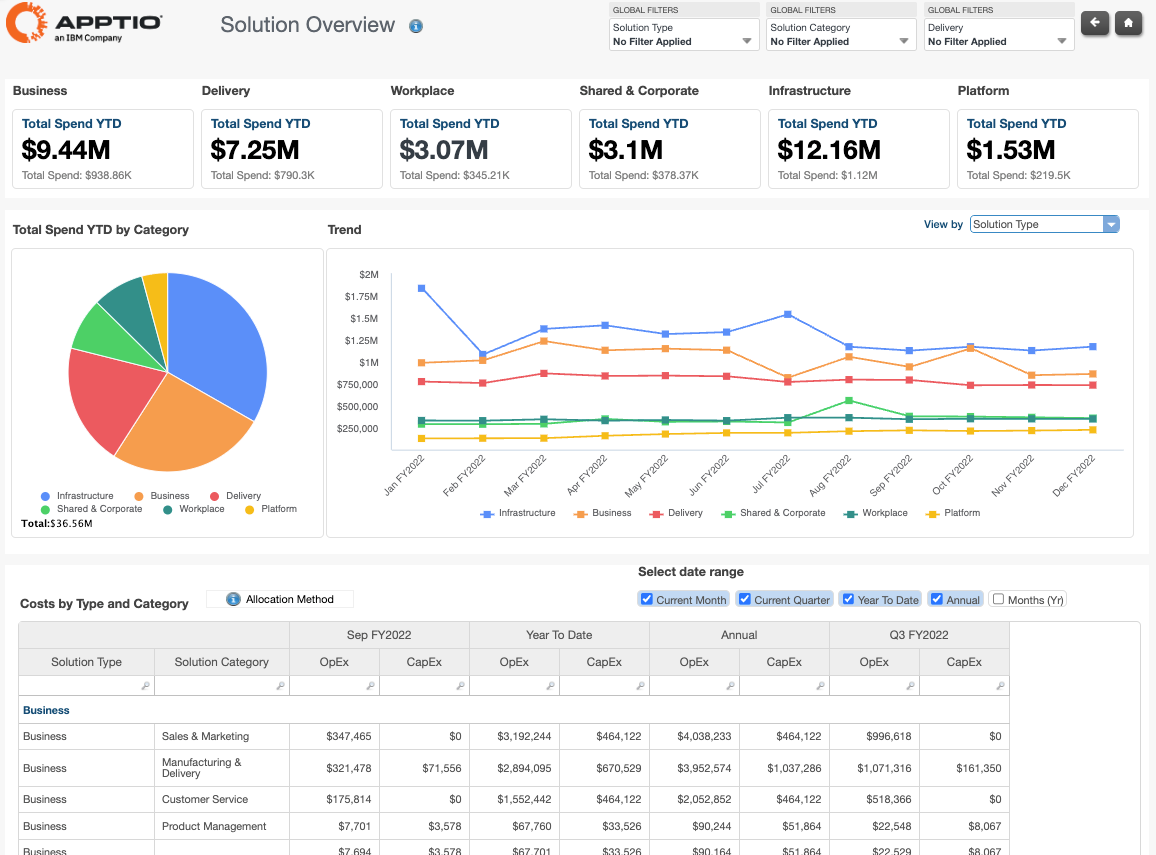Viewport: 1156px width, 855px height.
Task: Click the search magnifier in Solution Category column
Action: coord(281,685)
